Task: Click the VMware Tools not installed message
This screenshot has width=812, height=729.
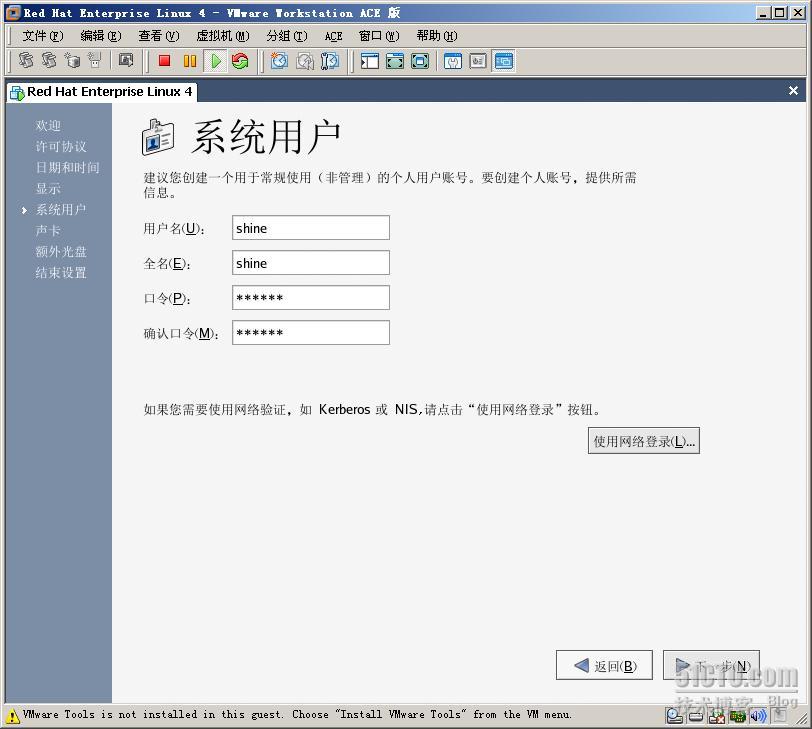Action: 297,715
